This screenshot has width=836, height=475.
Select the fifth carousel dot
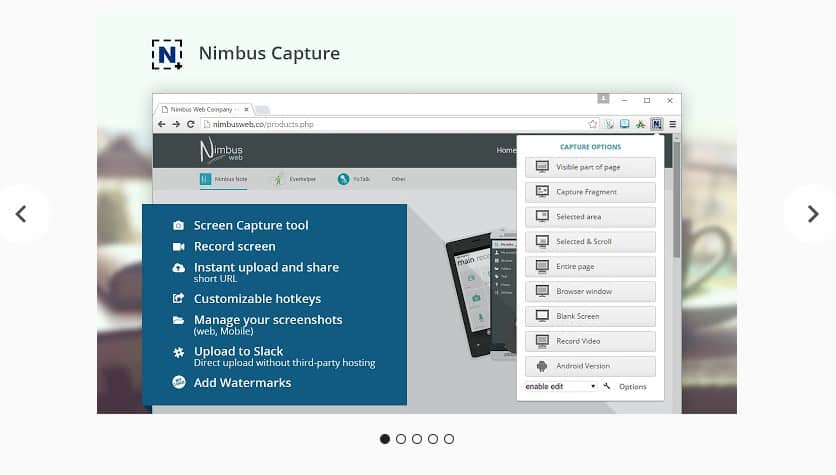[449, 439]
